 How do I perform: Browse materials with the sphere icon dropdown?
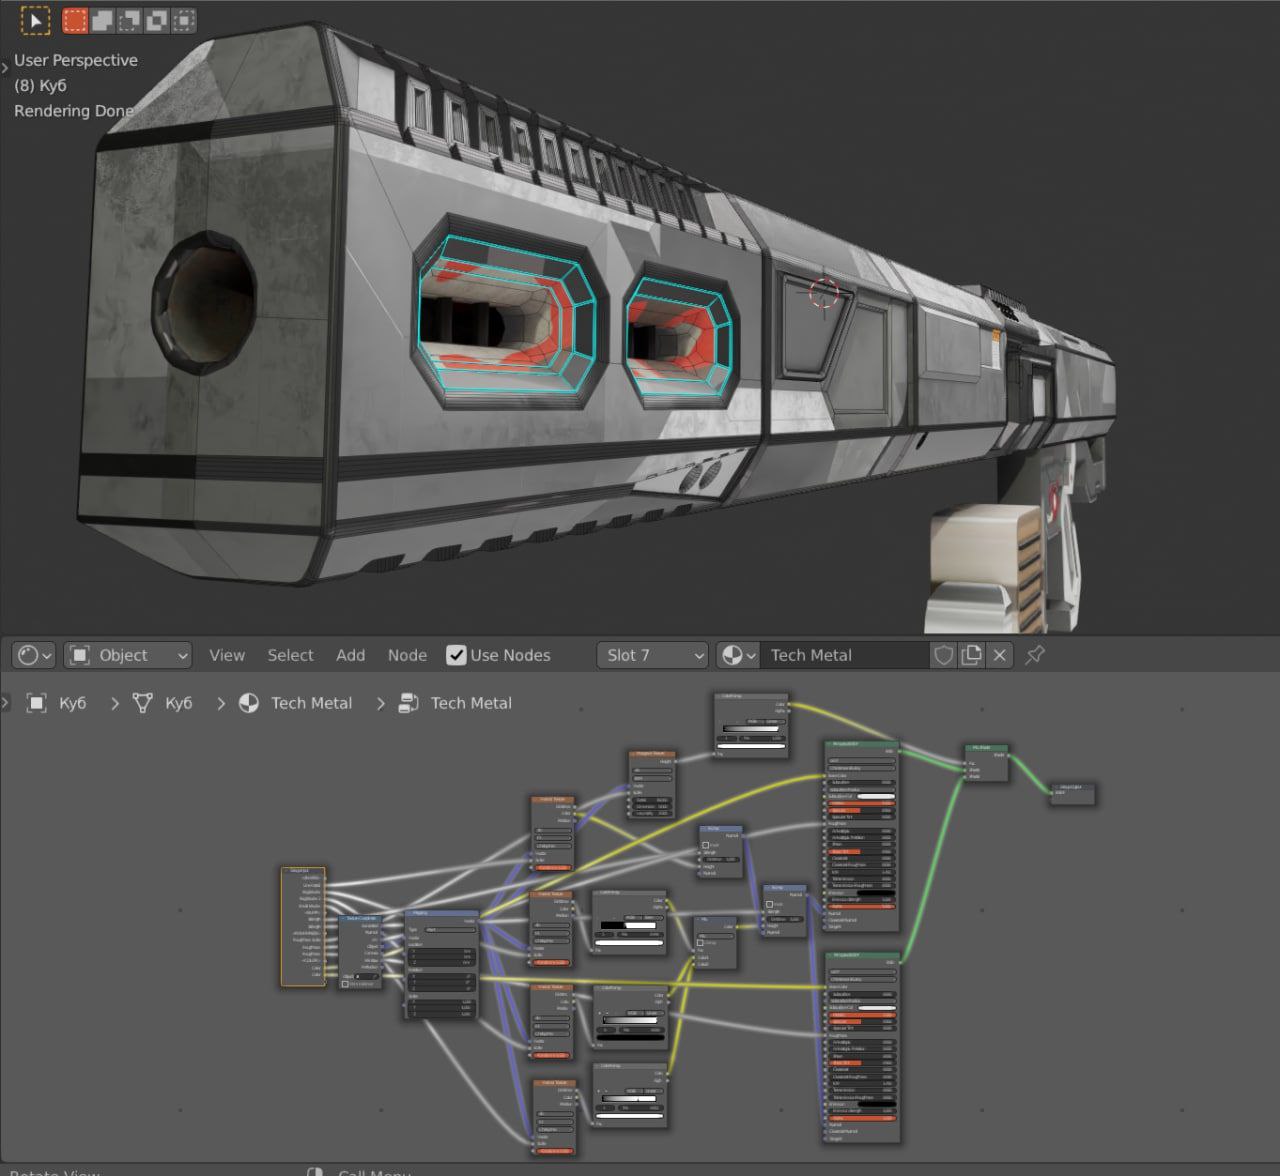tap(738, 655)
